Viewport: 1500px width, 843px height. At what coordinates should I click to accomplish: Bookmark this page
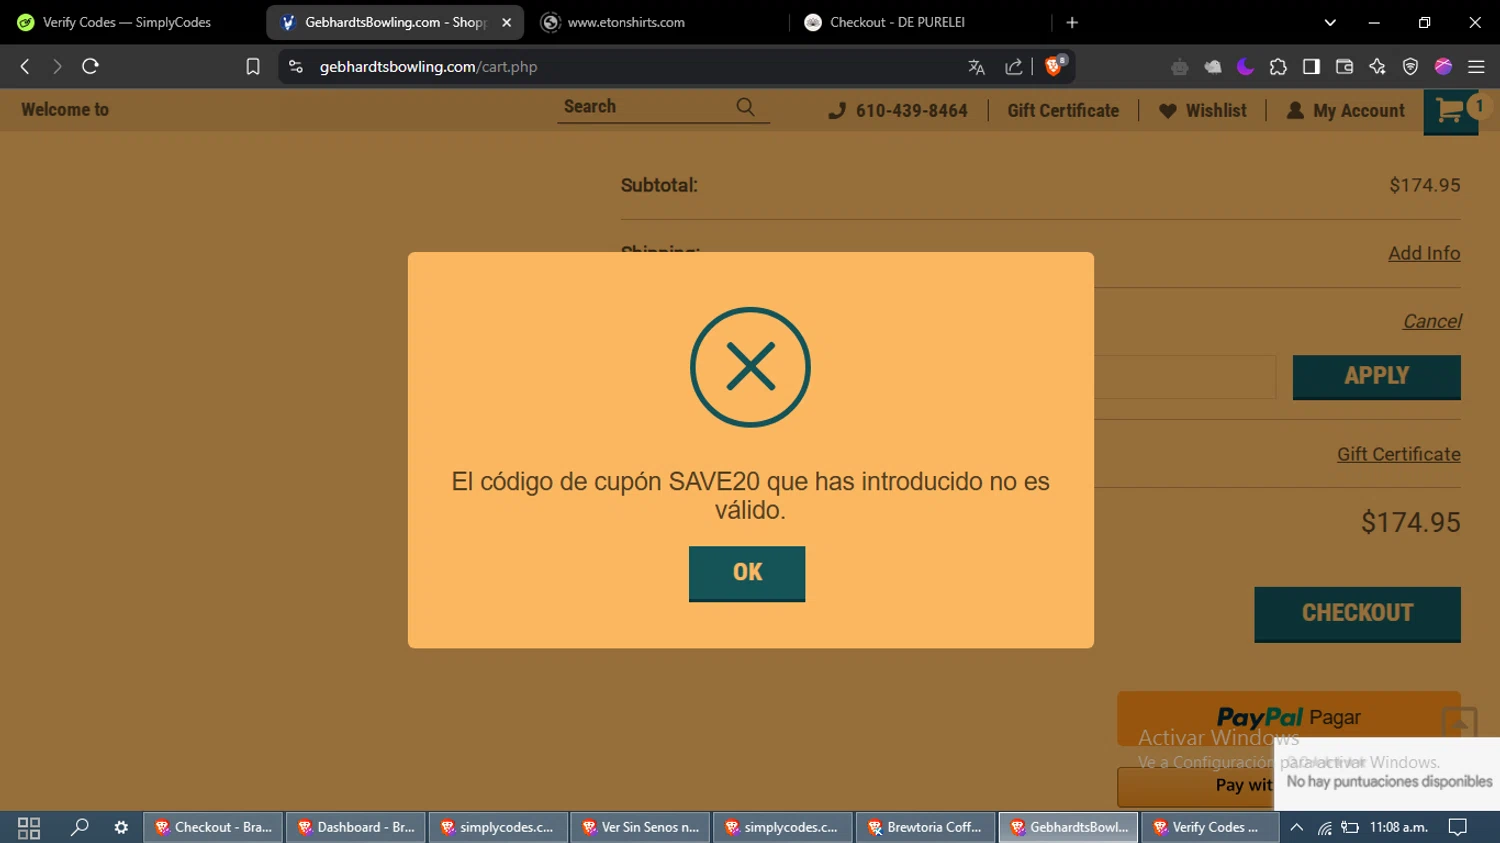tap(253, 66)
